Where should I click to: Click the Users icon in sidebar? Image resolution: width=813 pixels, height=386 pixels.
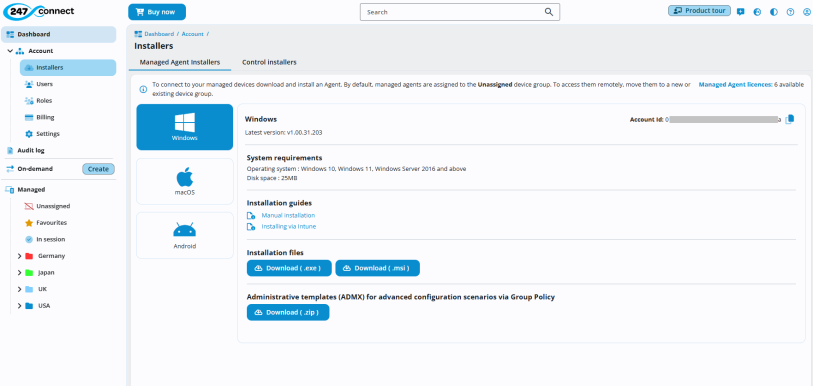pyautogui.click(x=29, y=84)
